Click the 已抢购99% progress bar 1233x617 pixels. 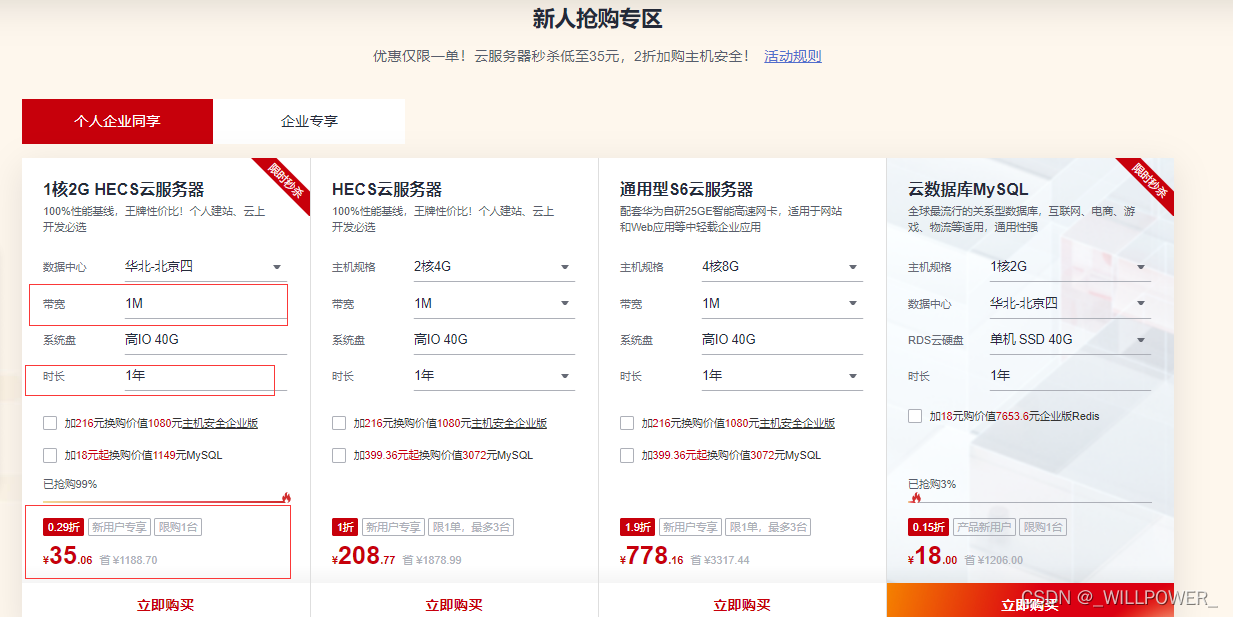click(165, 501)
